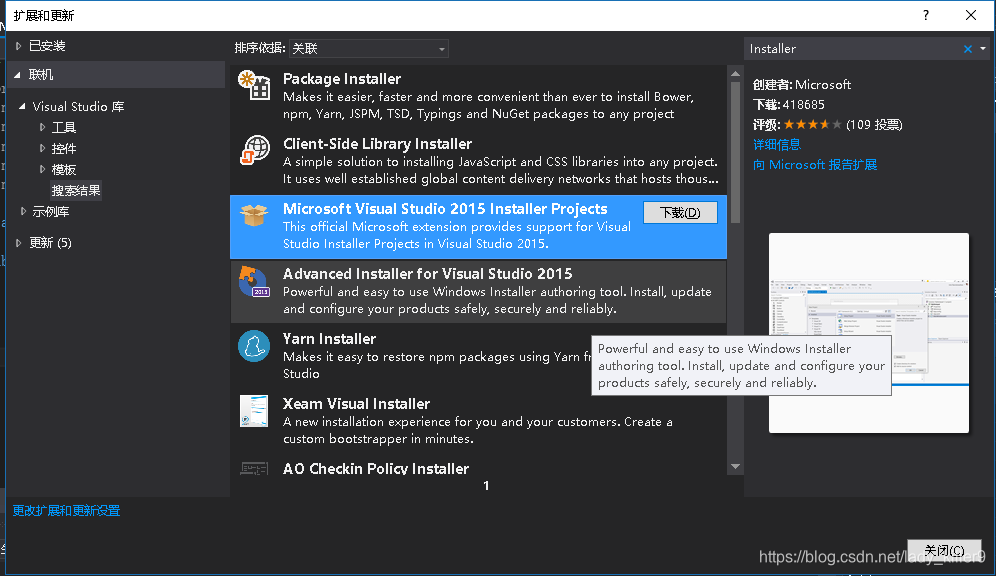Viewport: 996px width, 576px height.
Task: Collapse the 联机 category
Action: pos(18,75)
